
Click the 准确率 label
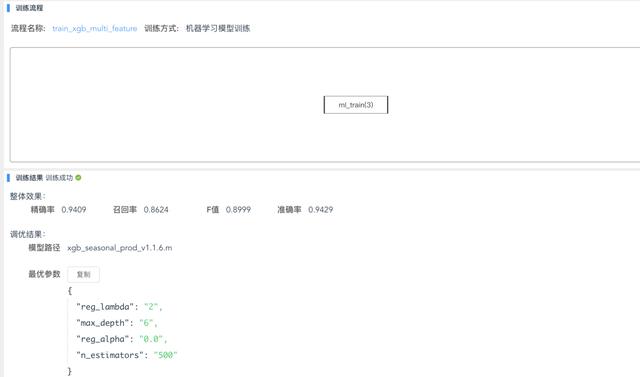tap(289, 210)
